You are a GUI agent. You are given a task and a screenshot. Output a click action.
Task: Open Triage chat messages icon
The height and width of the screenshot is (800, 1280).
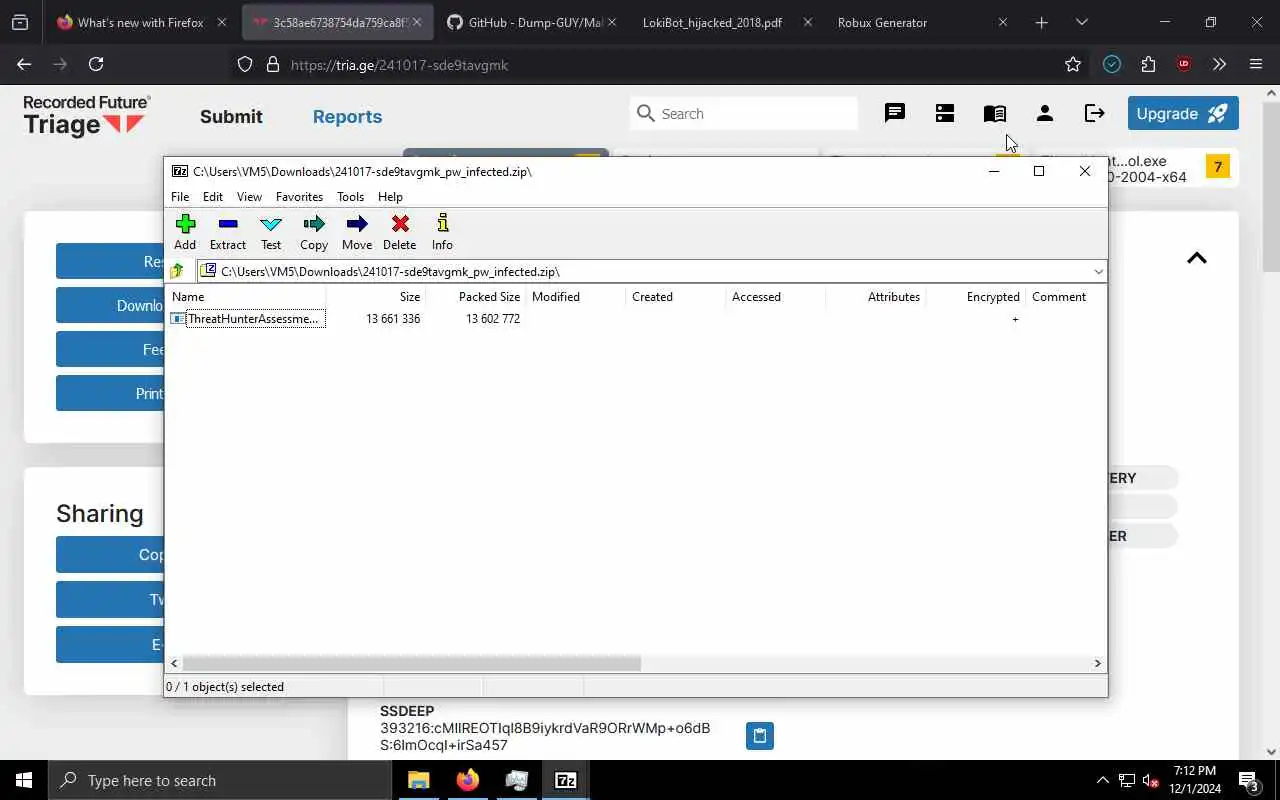(x=895, y=113)
